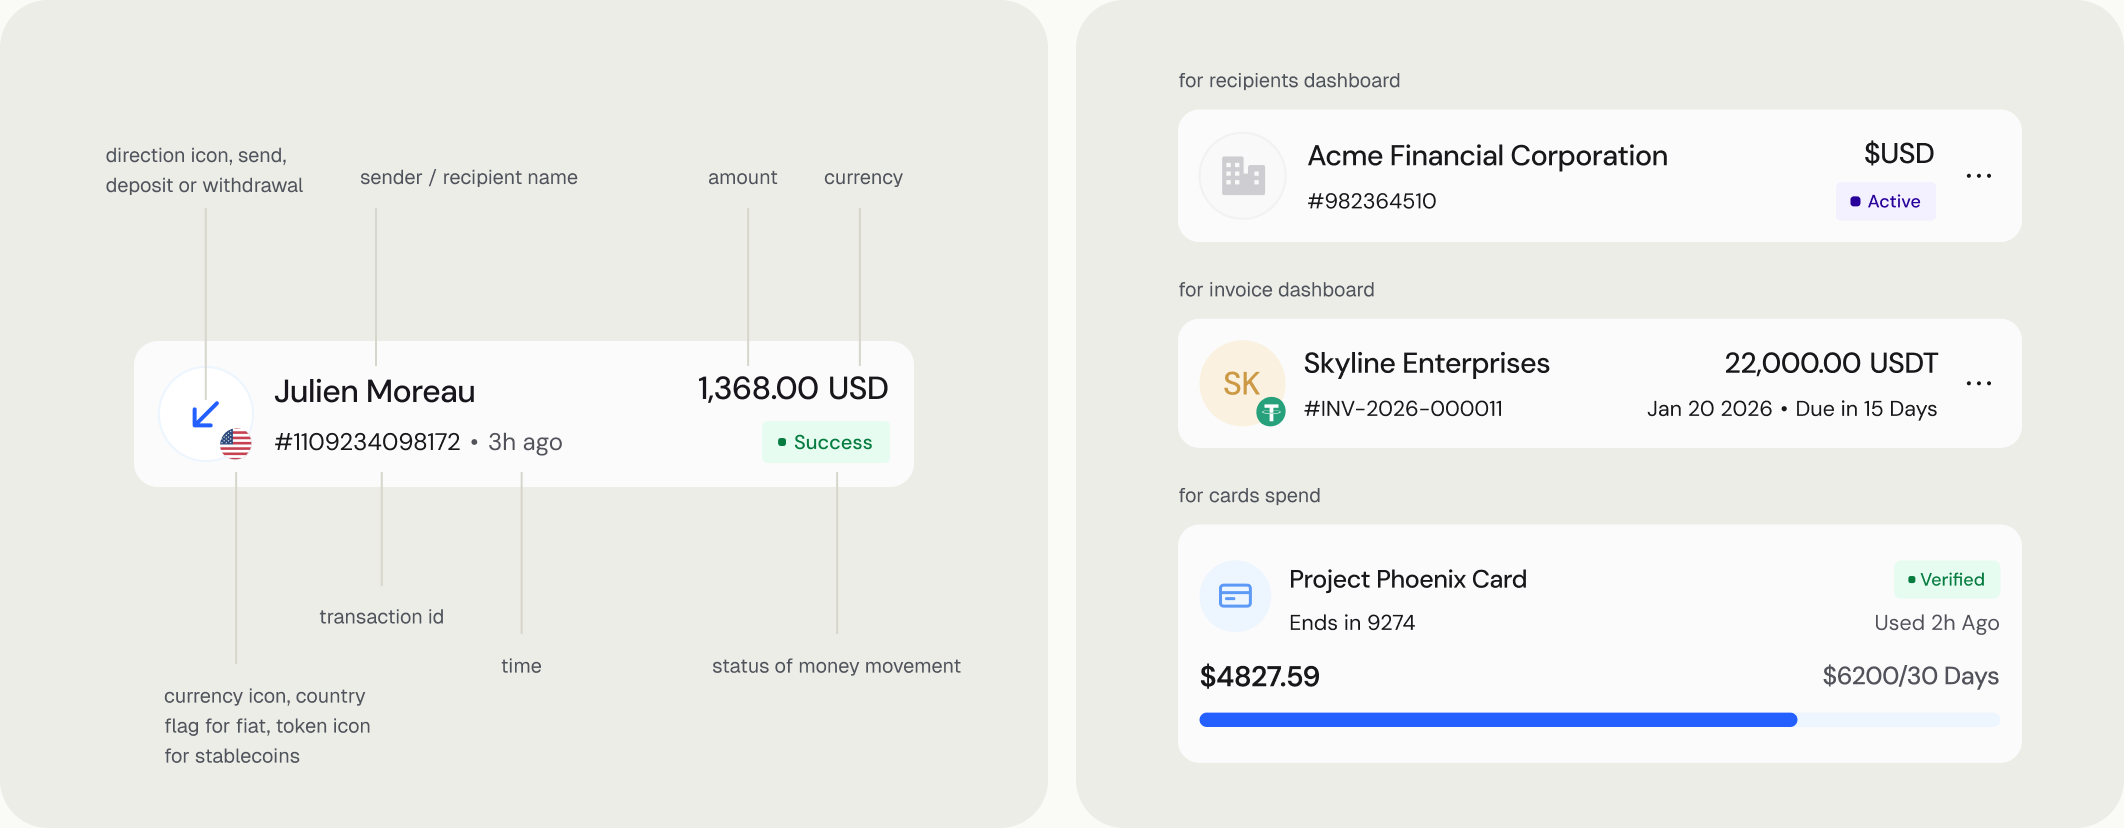
Task: Open the three-dot menu for Acme Financial Corporation
Action: [x=1978, y=176]
